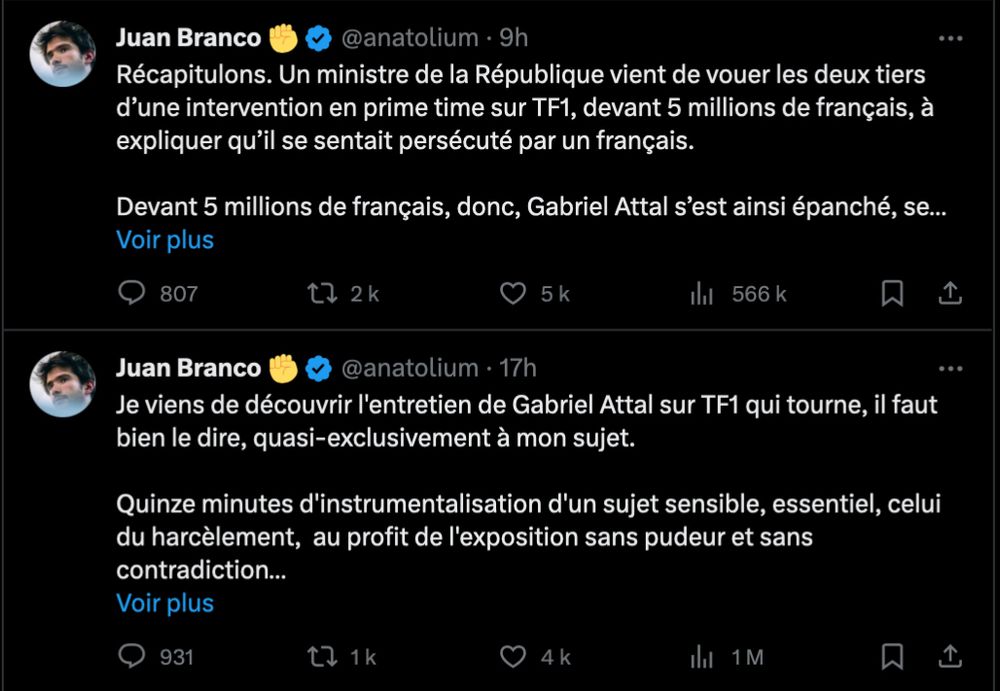Reply to the top tweet about Gabriel Attal
Screen dimensions: 1000x691
pyautogui.click(x=131, y=293)
